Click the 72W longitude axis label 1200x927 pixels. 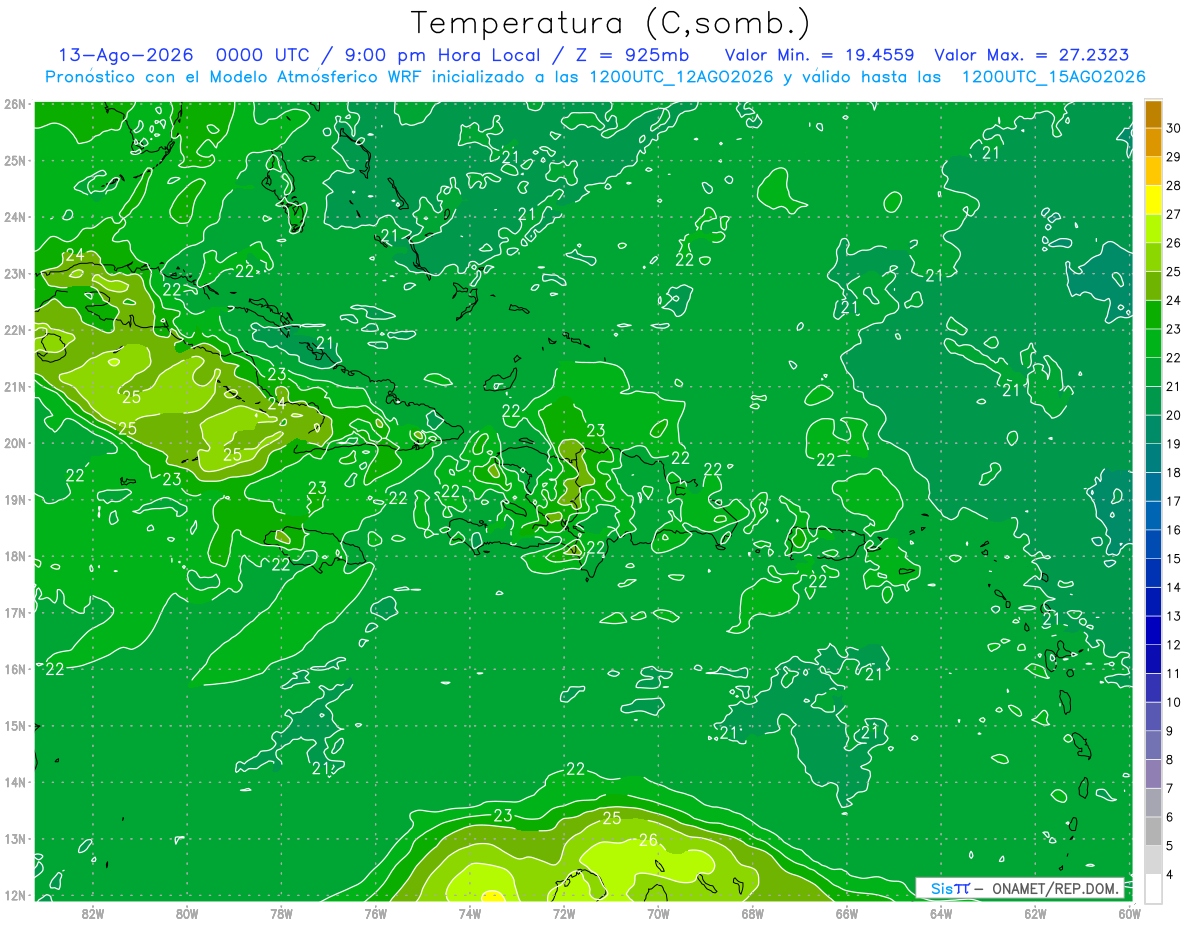[564, 912]
